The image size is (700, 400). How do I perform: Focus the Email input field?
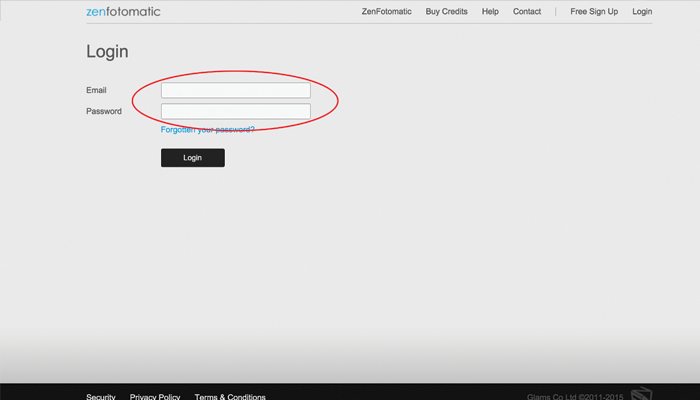[236, 91]
